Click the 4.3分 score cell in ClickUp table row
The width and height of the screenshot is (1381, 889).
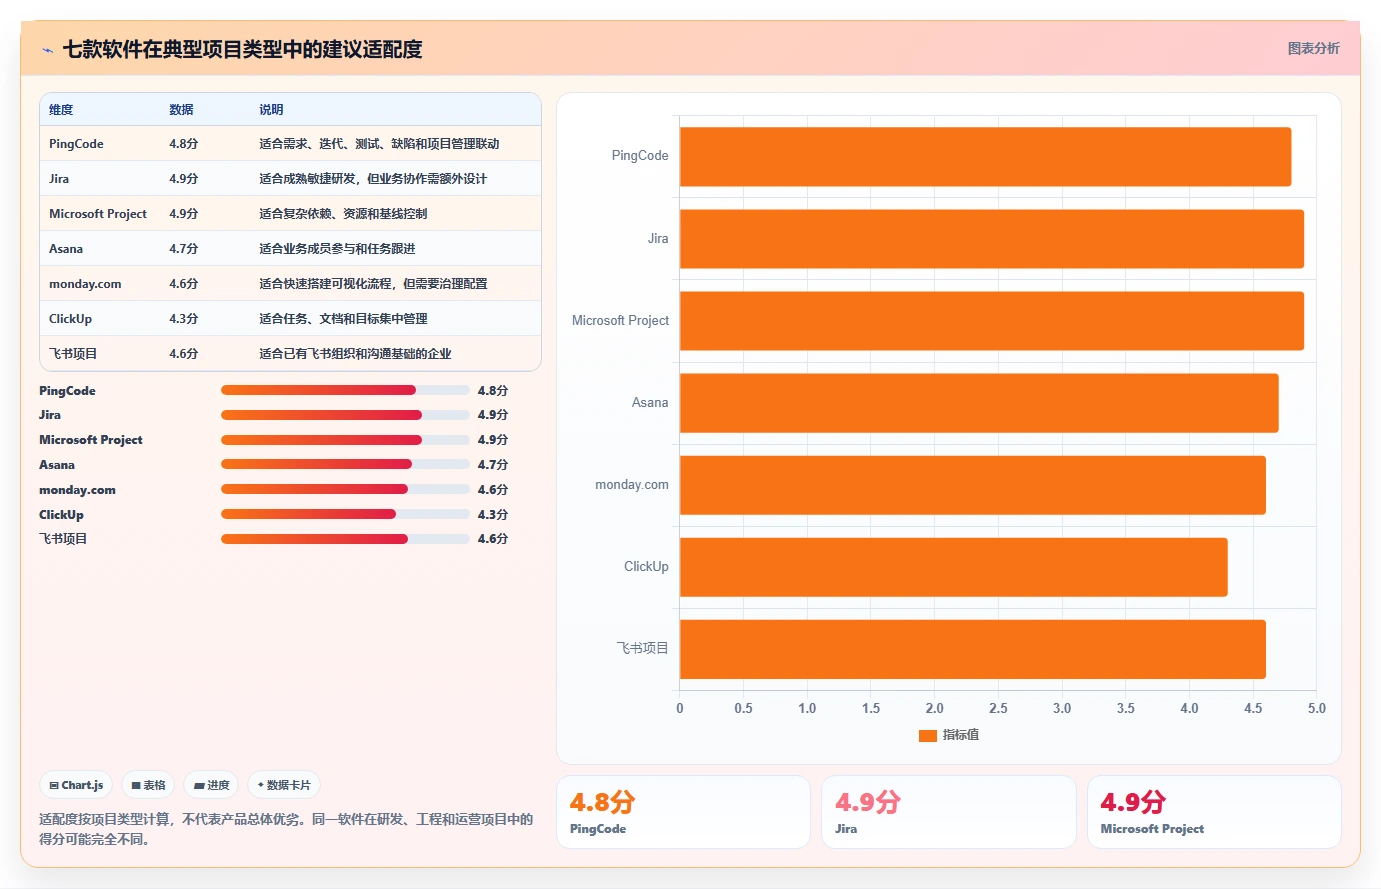coord(184,319)
